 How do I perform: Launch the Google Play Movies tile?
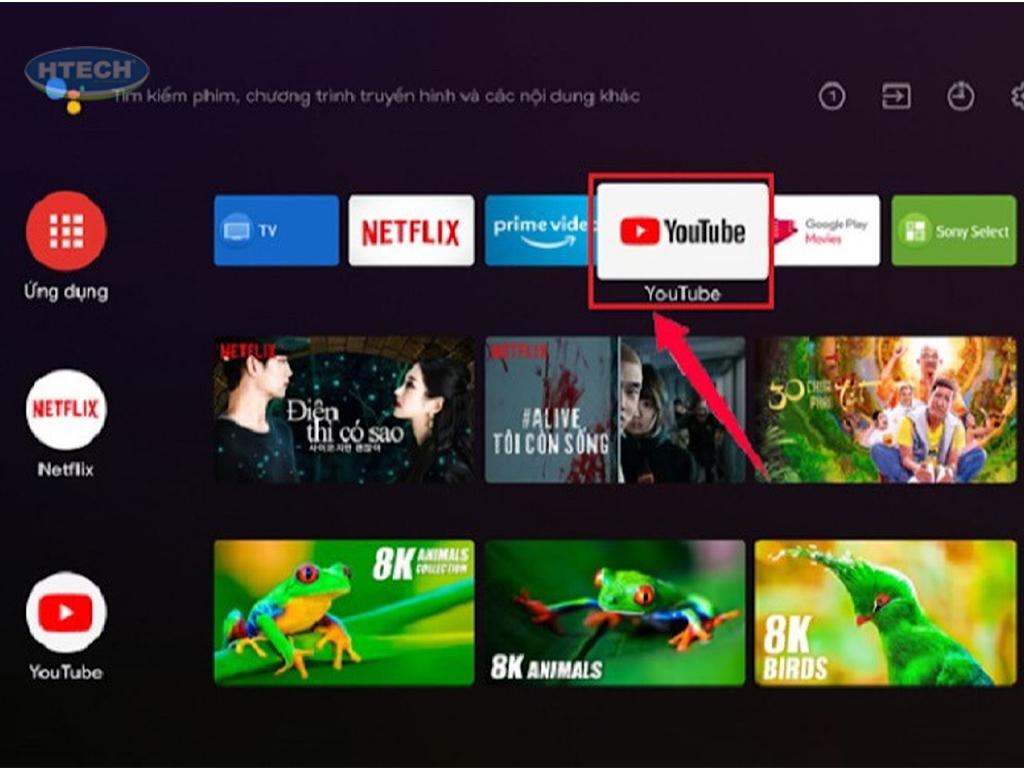coord(826,230)
